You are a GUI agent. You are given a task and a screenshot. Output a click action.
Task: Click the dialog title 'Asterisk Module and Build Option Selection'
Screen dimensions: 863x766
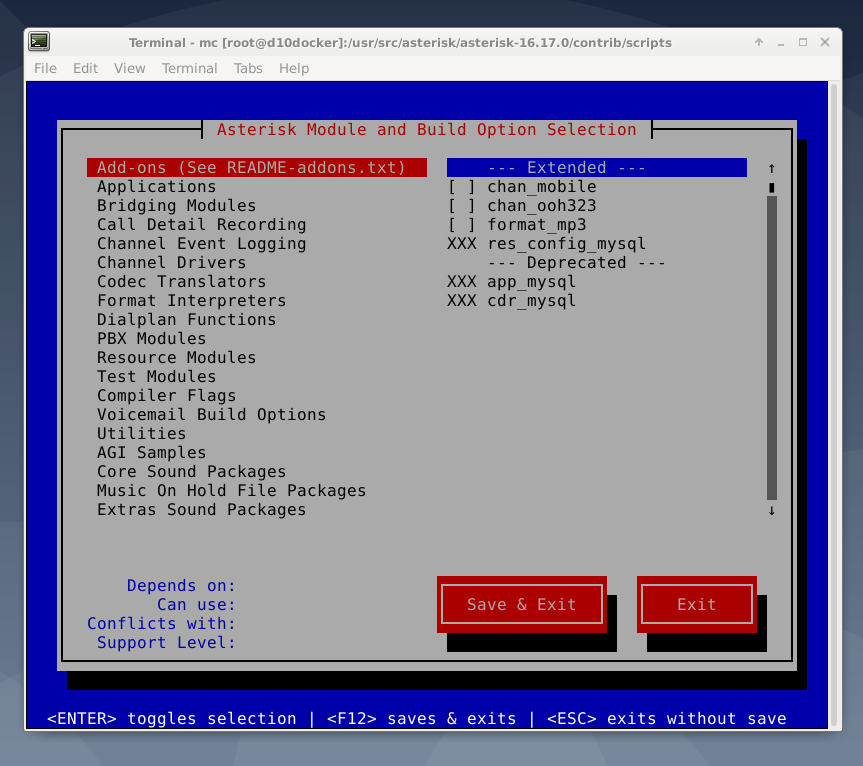(427, 130)
